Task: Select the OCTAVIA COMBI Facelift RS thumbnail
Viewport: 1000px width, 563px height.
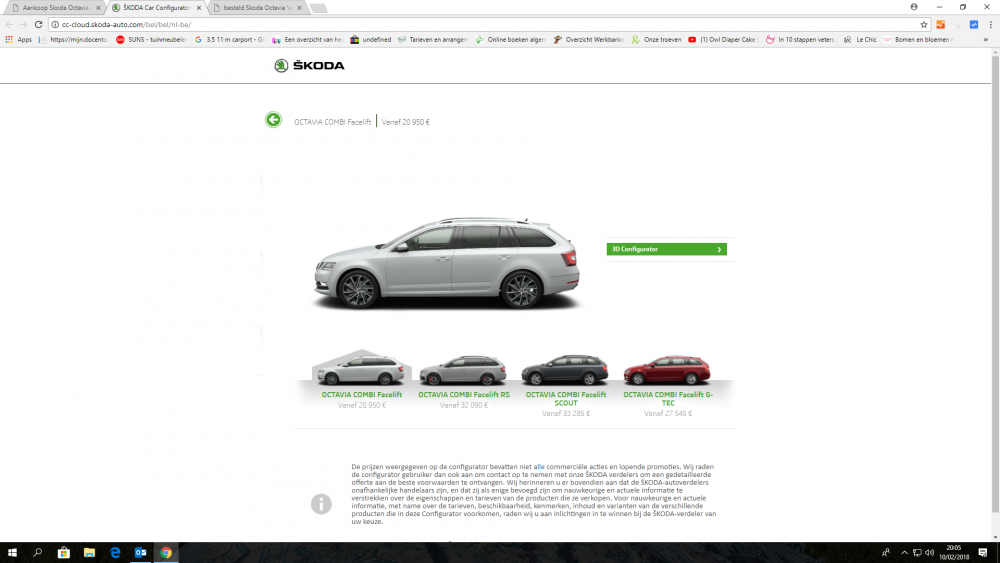Action: click(x=464, y=370)
